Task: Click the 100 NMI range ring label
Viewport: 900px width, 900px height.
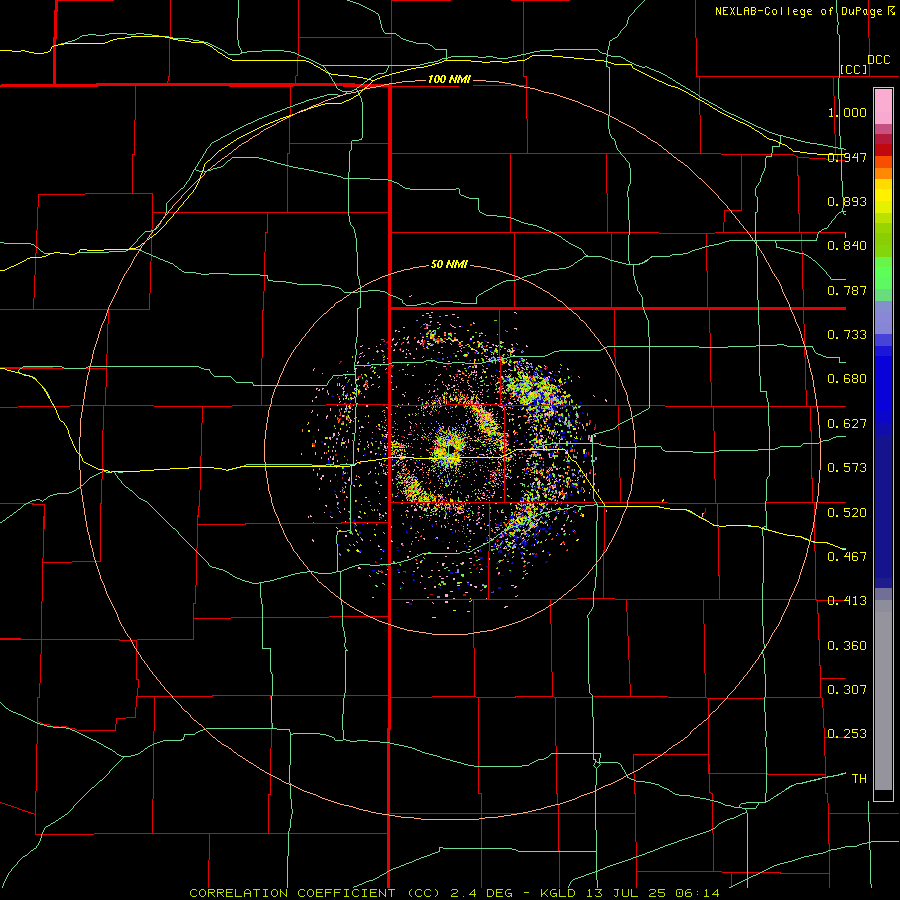Action: (x=449, y=79)
